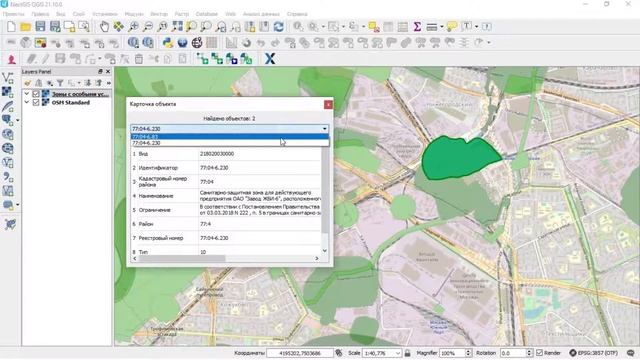The height and width of the screenshot is (360, 640).
Task: Open the Справка menu
Action: [297, 14]
